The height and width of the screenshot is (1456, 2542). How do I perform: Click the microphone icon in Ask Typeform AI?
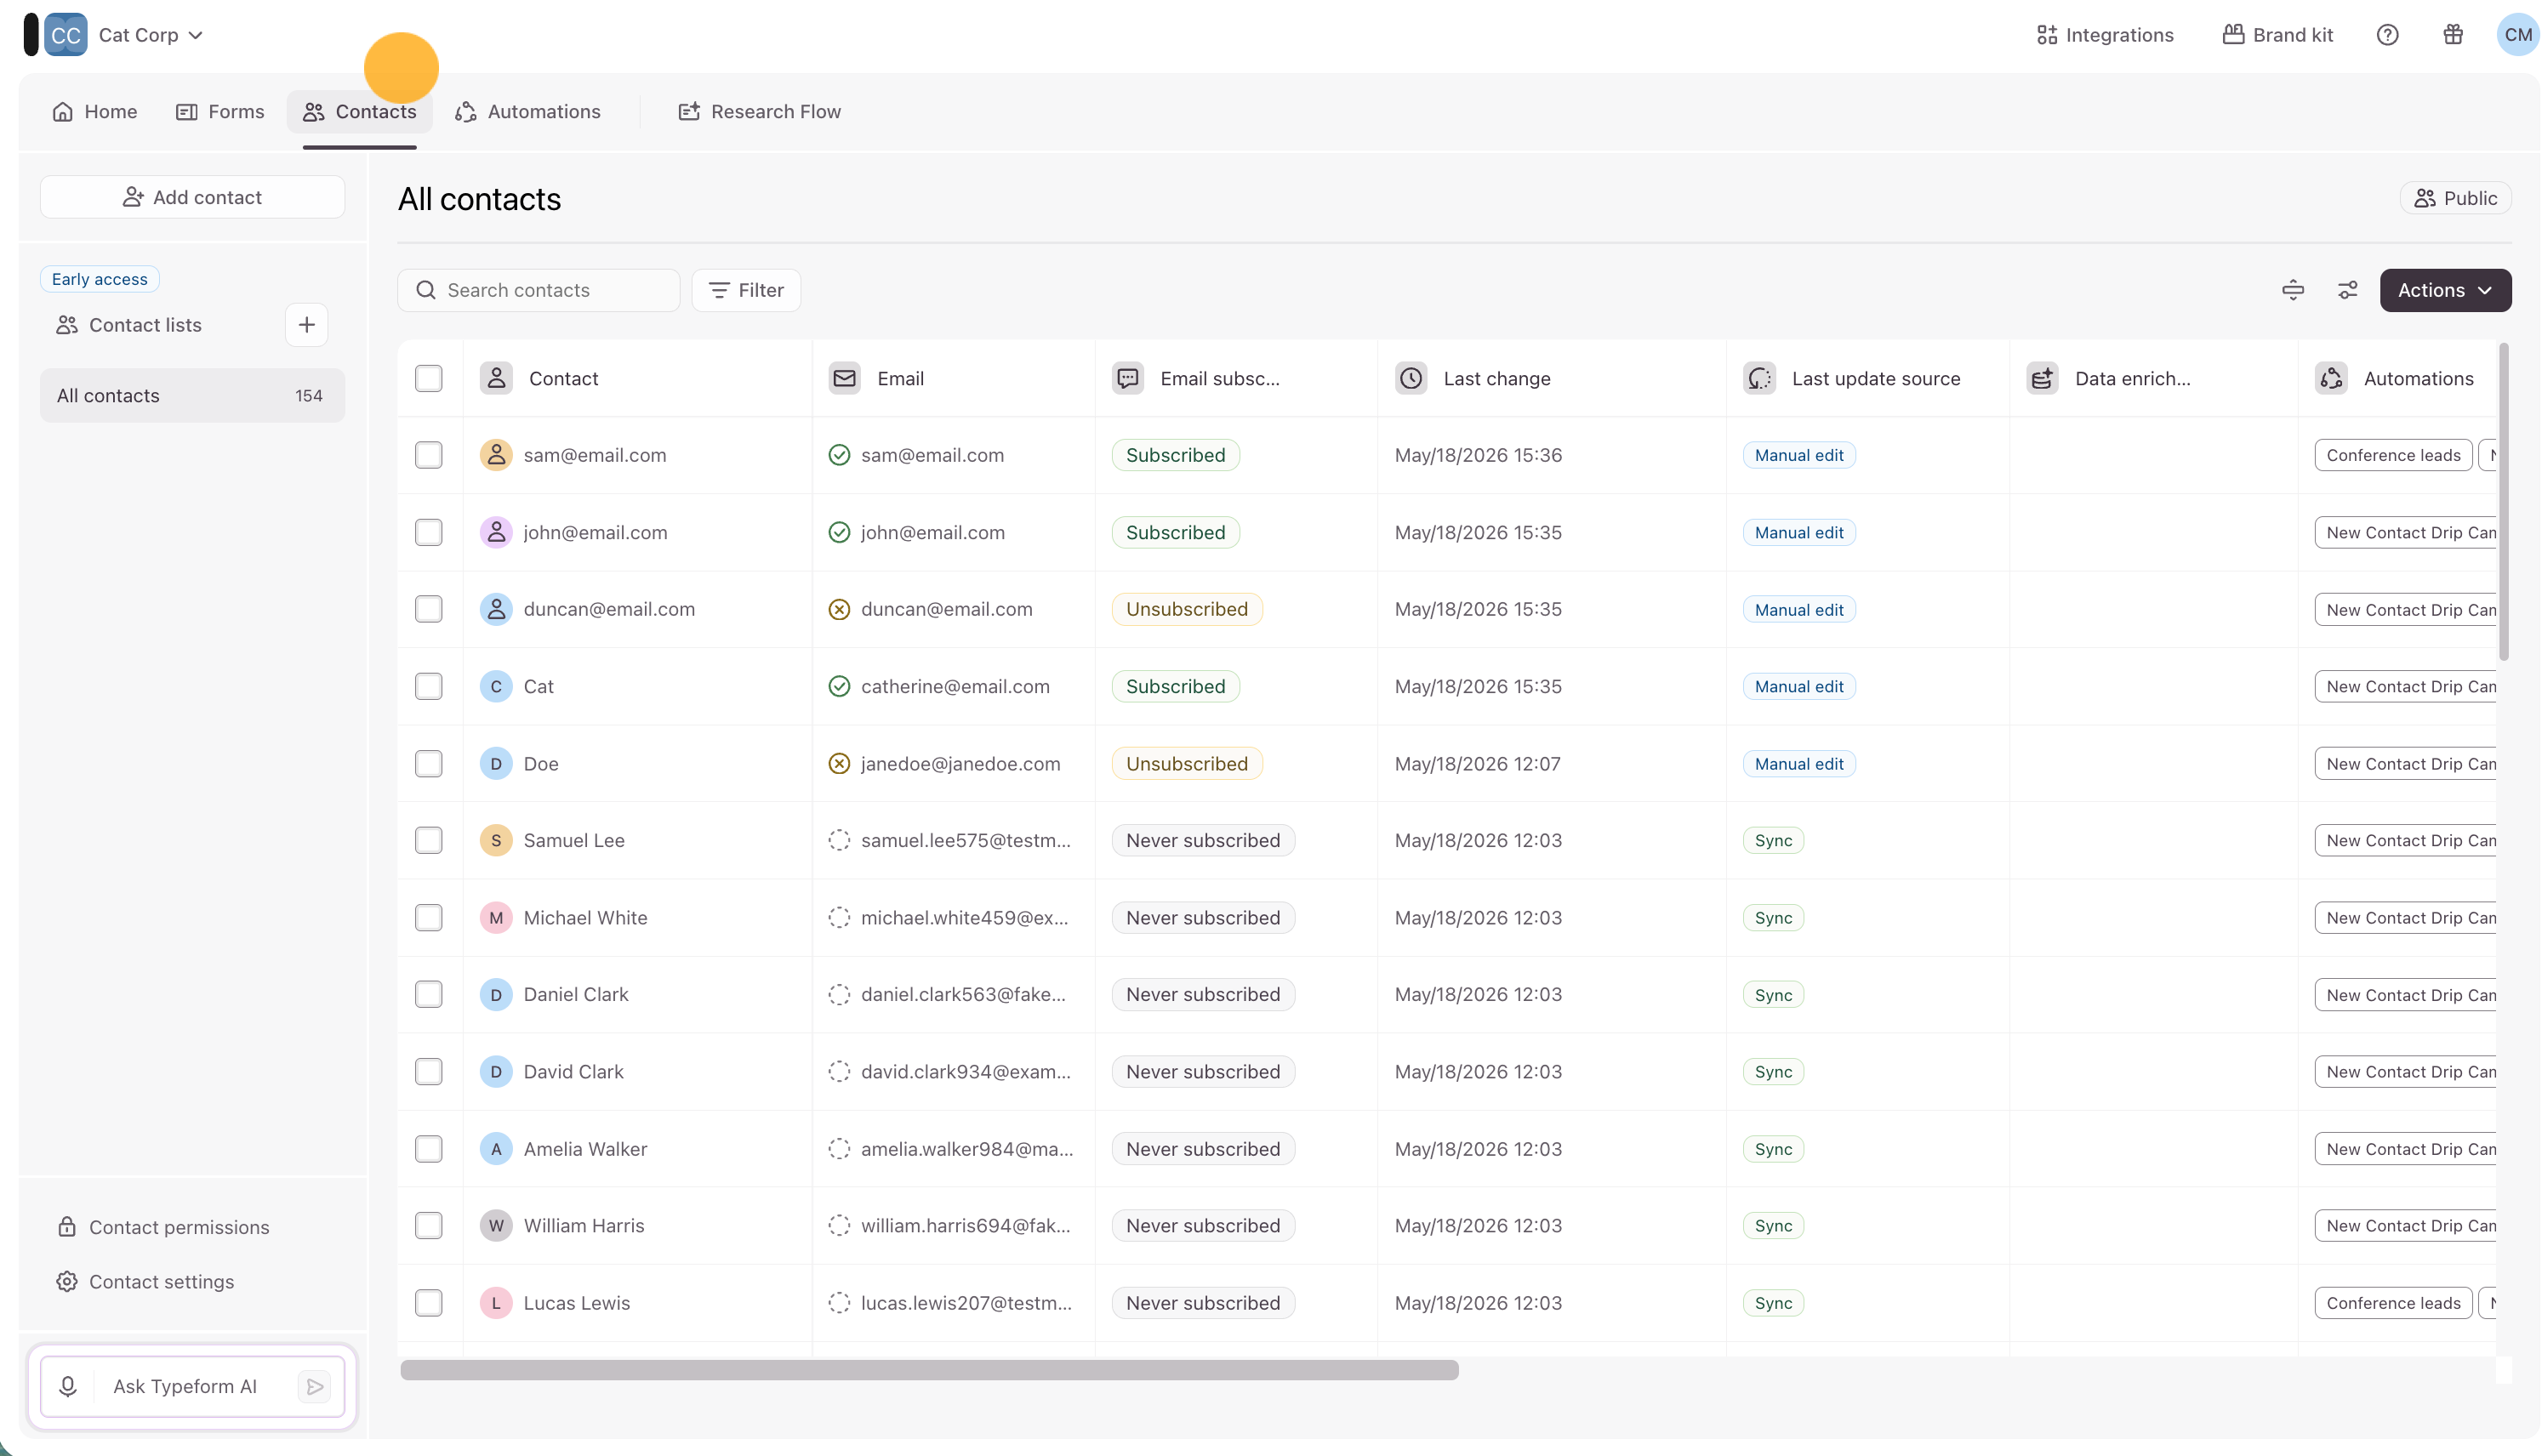pos(68,1386)
